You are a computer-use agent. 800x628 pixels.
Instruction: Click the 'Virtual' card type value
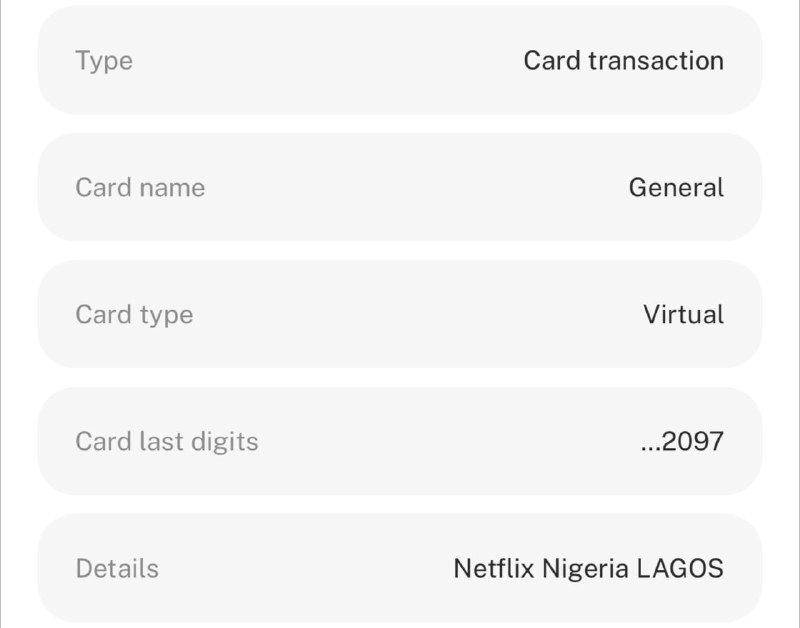tap(683, 315)
